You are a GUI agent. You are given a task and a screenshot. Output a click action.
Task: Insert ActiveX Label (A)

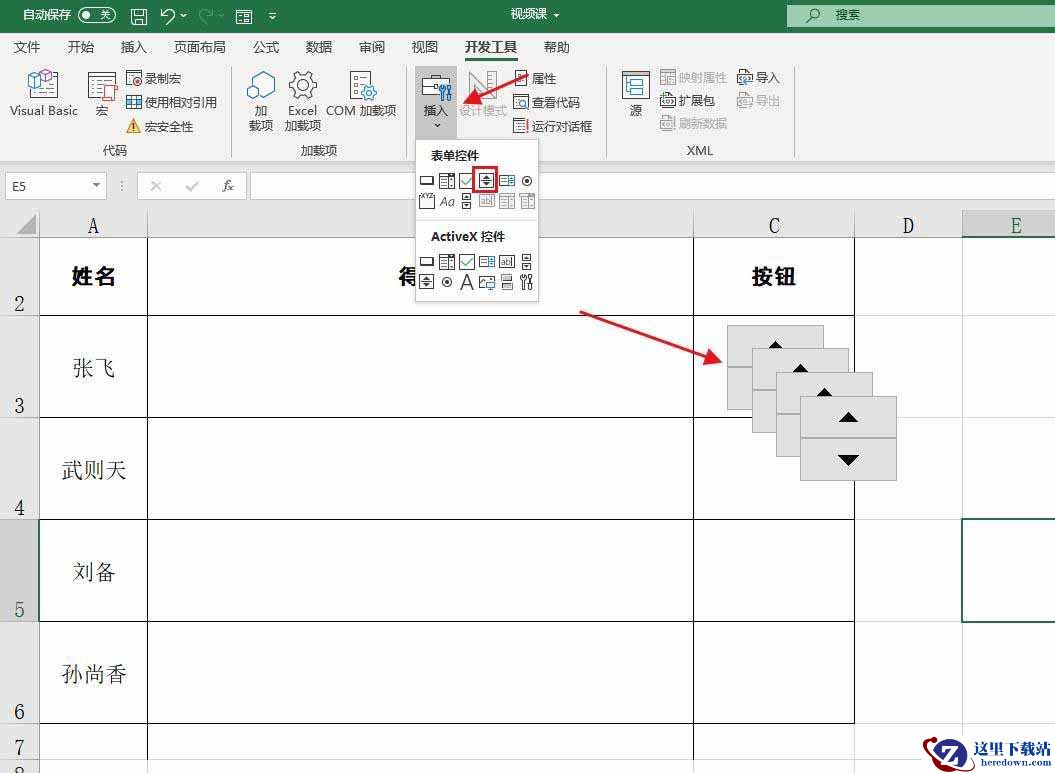[466, 282]
